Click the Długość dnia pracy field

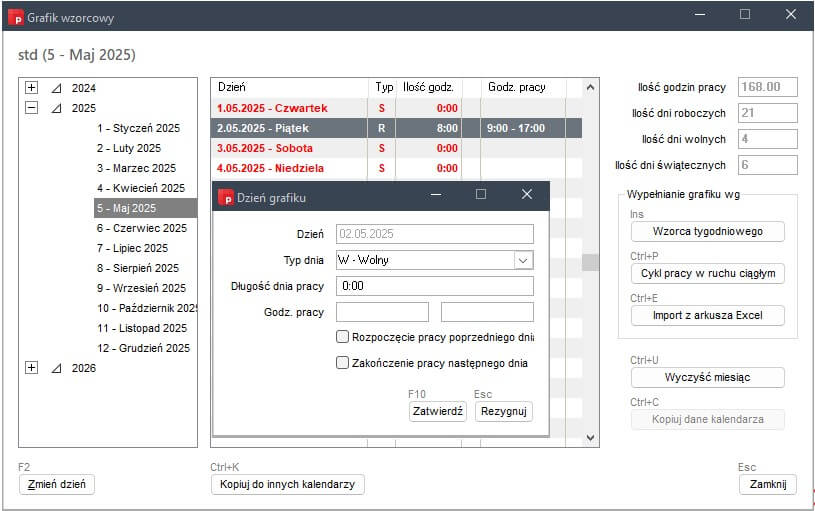pyautogui.click(x=435, y=286)
